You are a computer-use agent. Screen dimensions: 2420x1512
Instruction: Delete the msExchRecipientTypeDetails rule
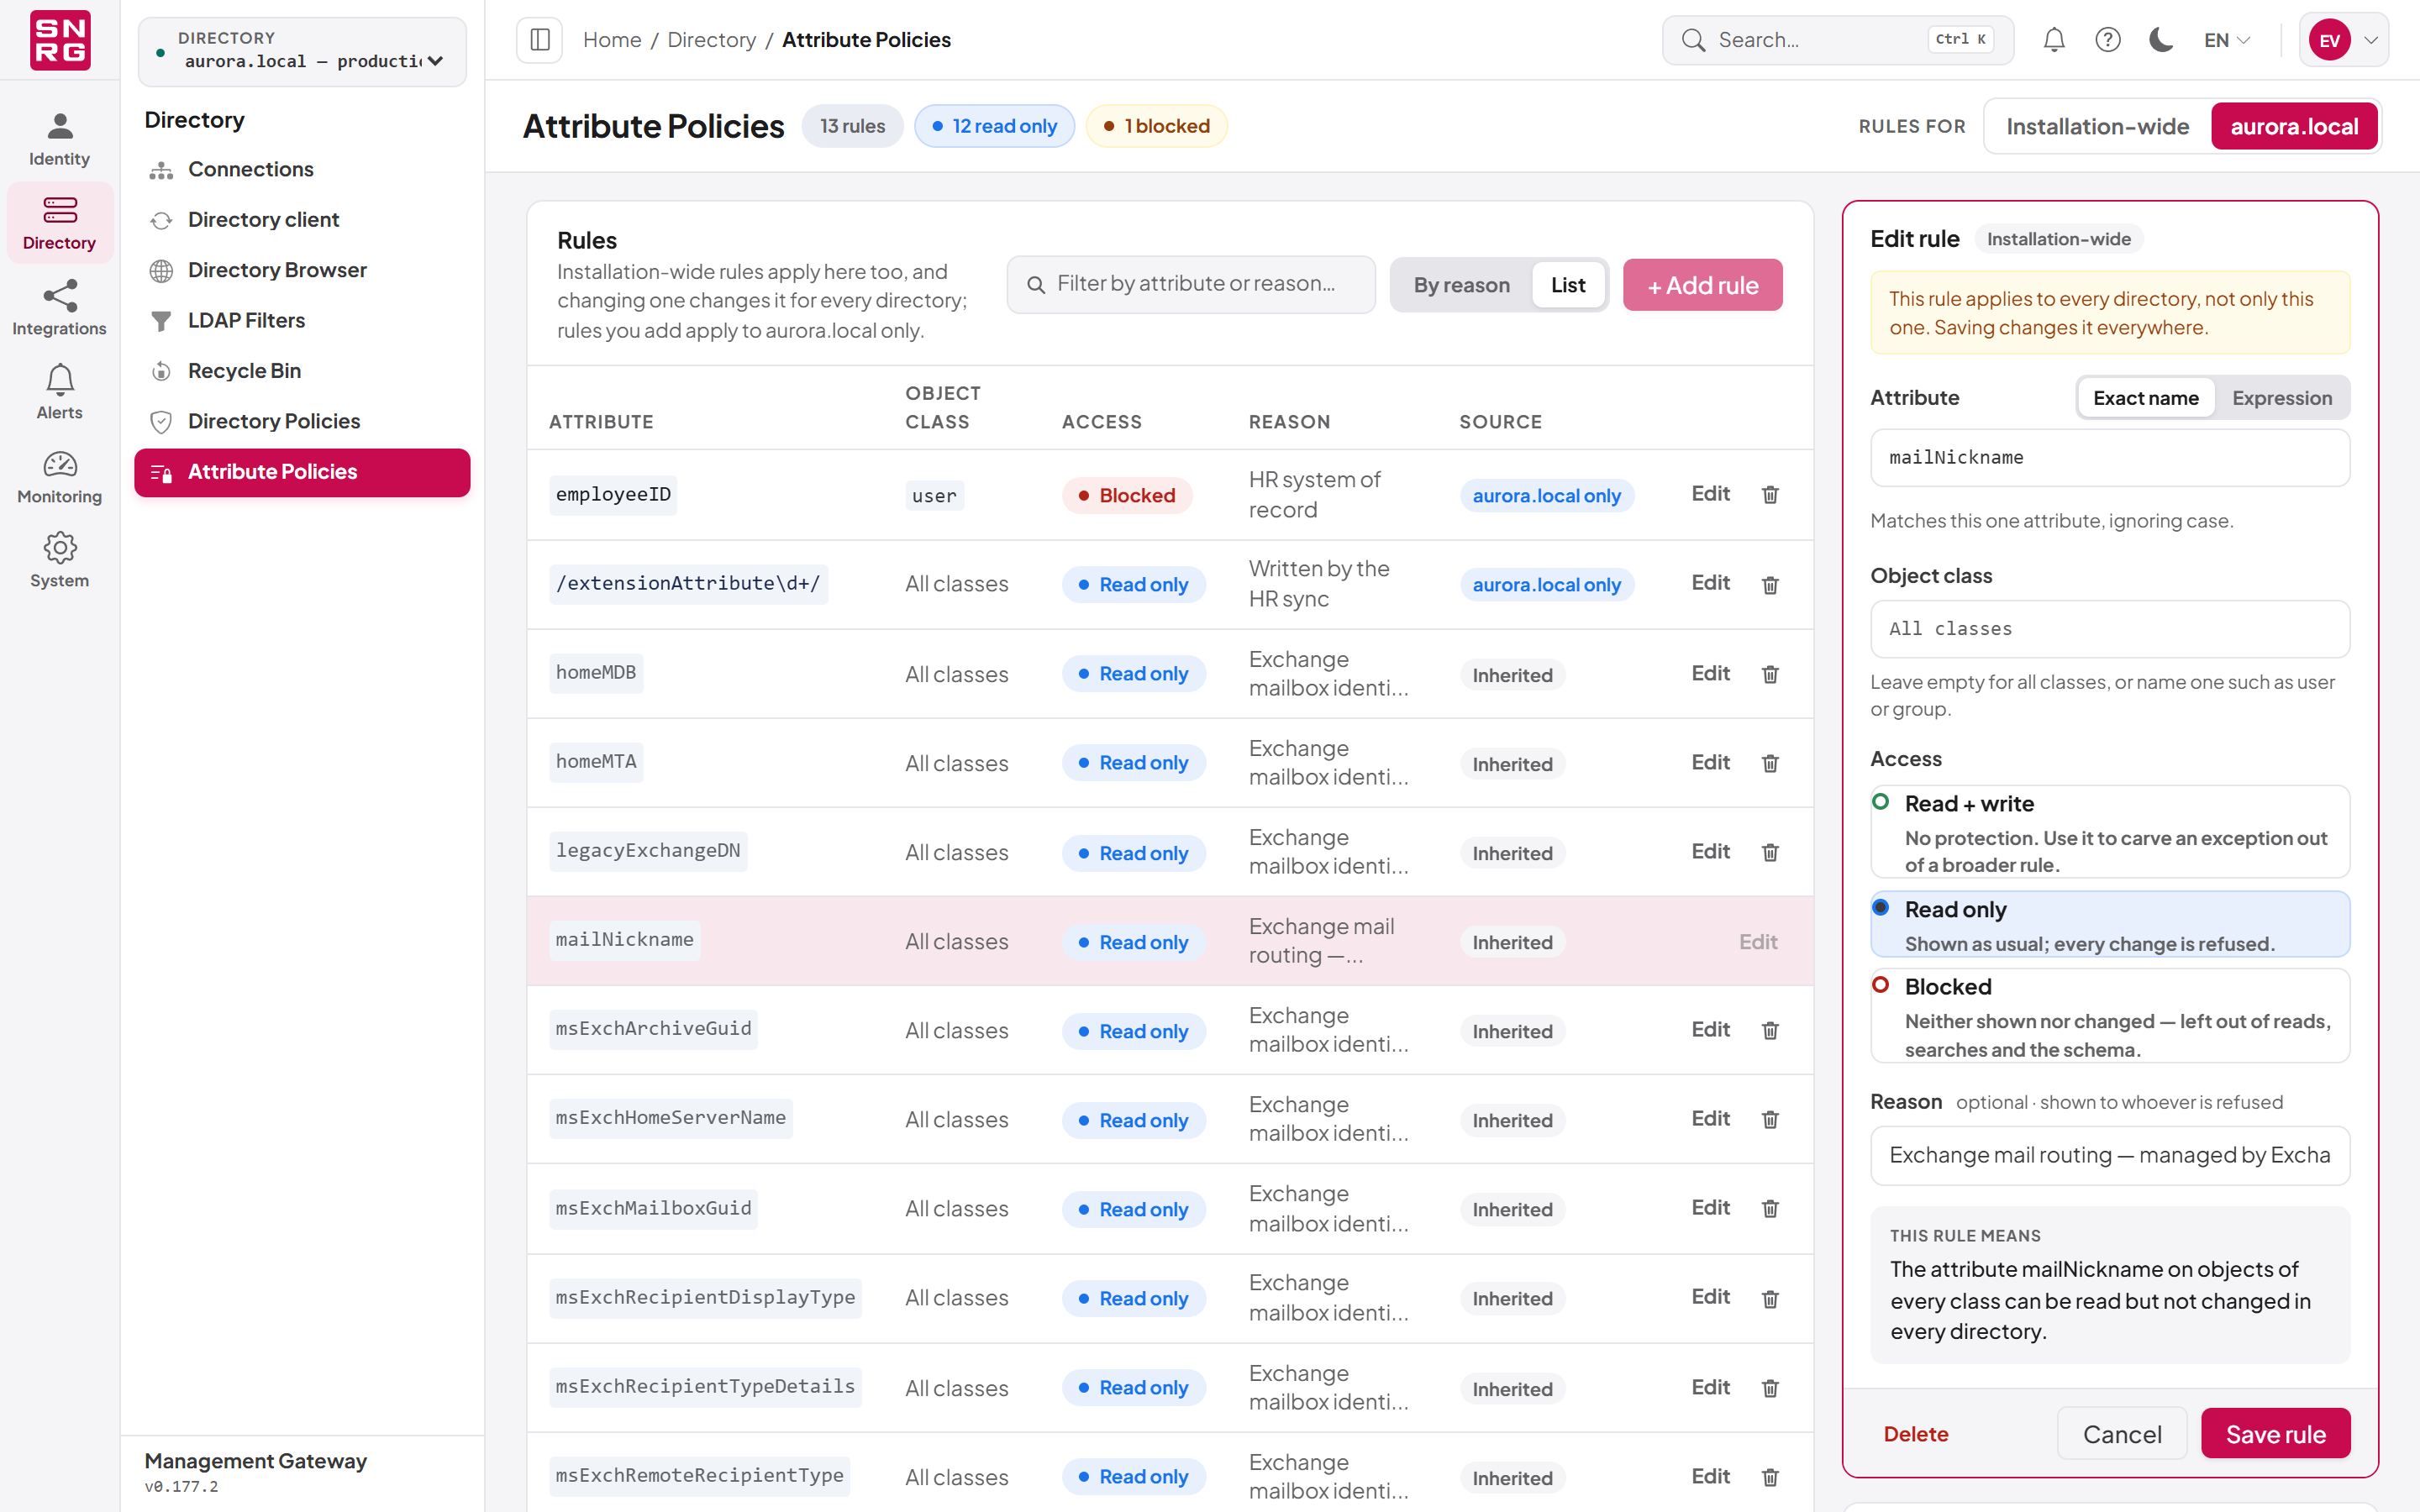pyautogui.click(x=1770, y=1388)
